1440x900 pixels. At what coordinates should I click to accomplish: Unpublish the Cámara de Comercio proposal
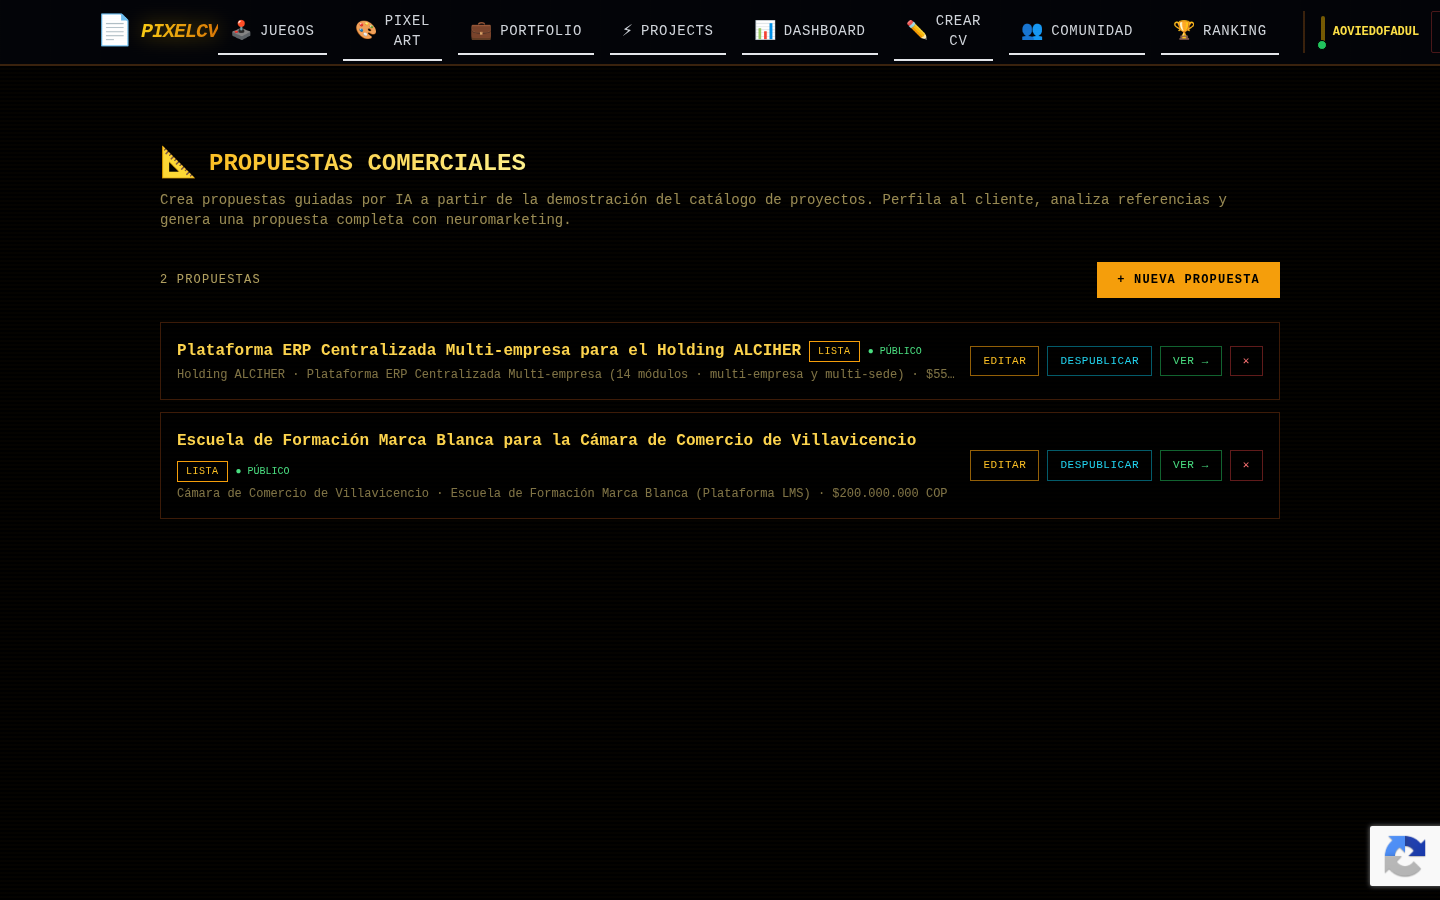tap(1099, 465)
